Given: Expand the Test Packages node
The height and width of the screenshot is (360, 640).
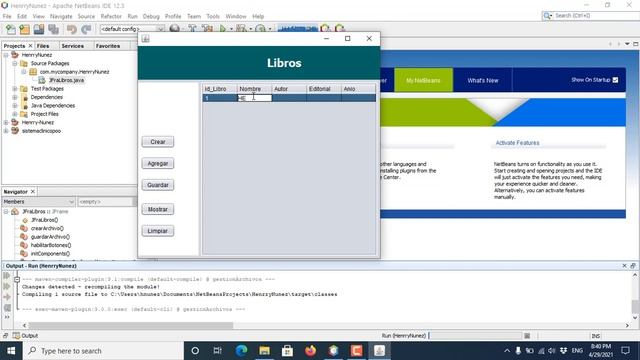Looking at the screenshot, I should tap(15, 89).
